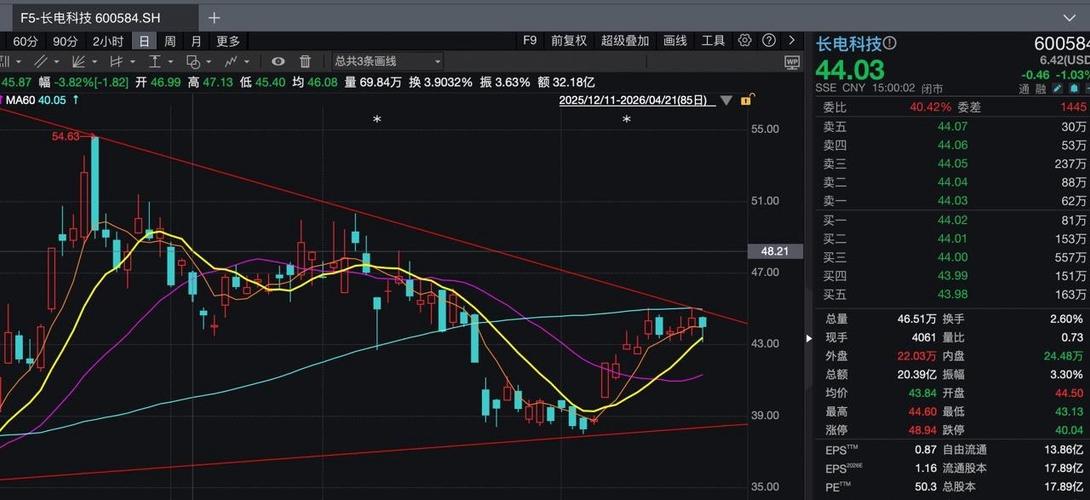1090x500 pixels.
Task: Add a new tab with plus button
Action: click(214, 17)
